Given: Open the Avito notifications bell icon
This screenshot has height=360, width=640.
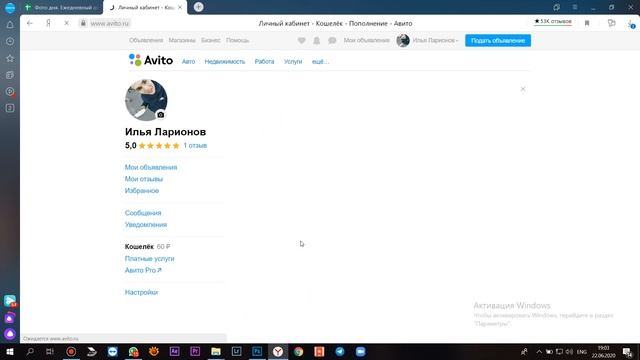Looking at the screenshot, I should pyautogui.click(x=317, y=40).
